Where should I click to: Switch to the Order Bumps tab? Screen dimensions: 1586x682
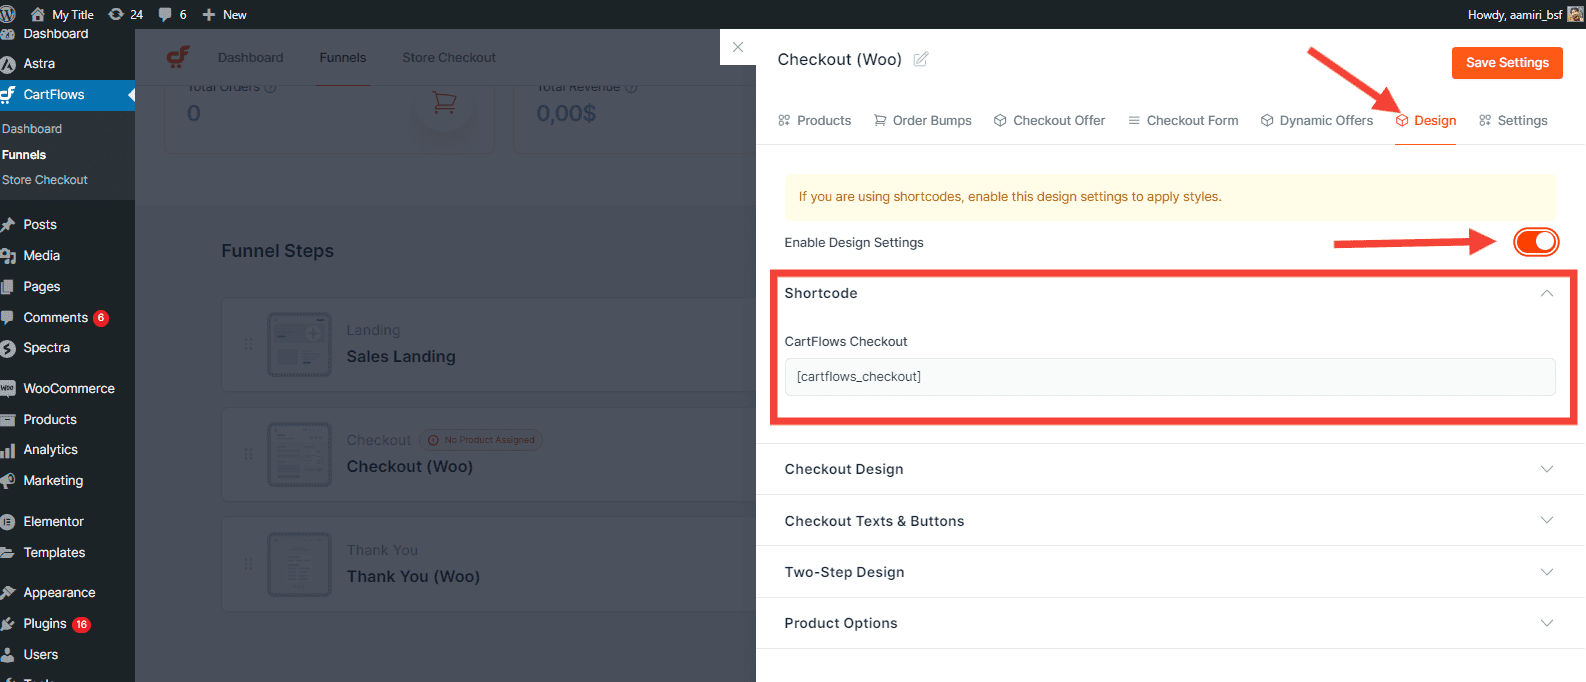[x=922, y=120]
